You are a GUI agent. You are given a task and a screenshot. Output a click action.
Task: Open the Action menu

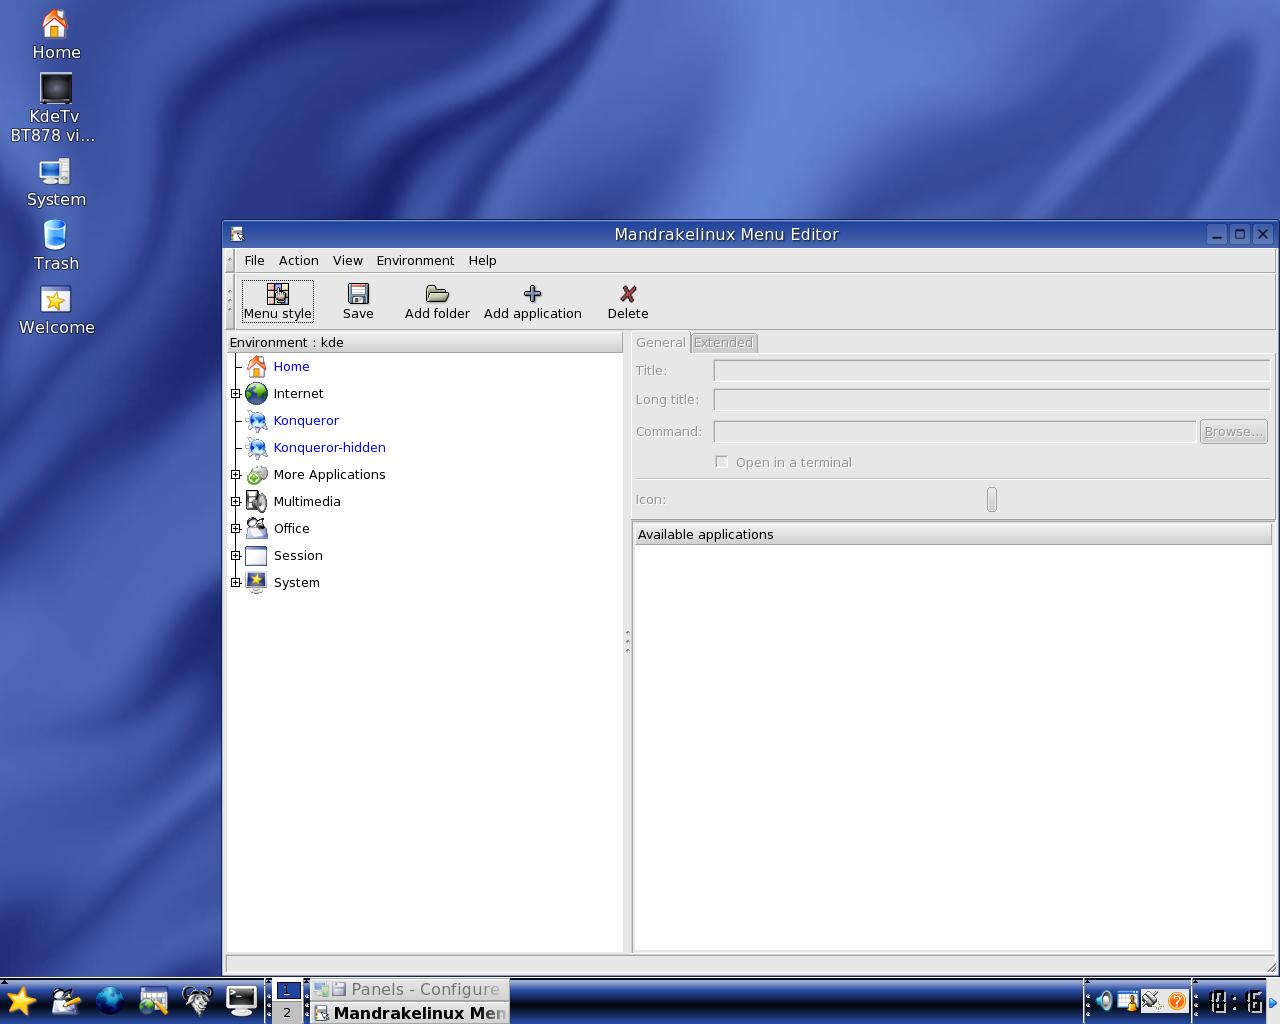pos(298,260)
